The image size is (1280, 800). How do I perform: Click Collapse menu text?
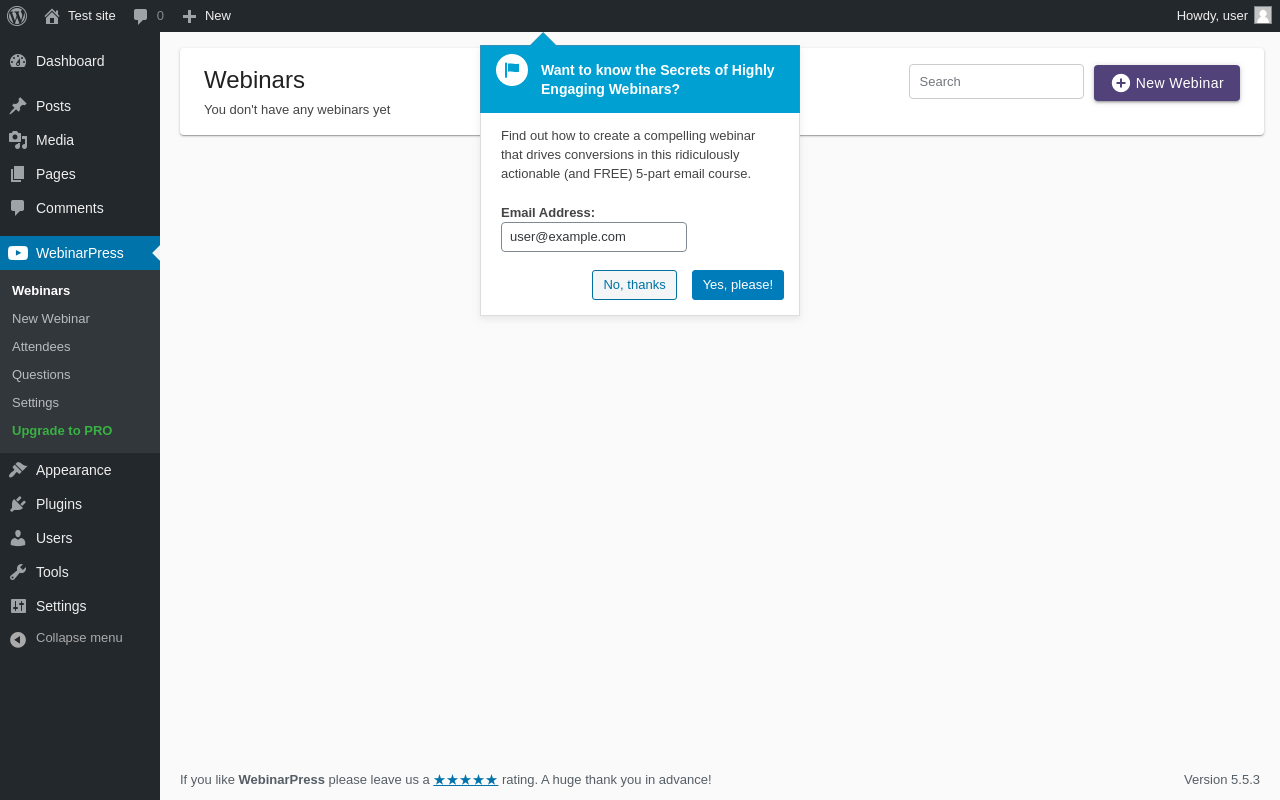(79, 637)
